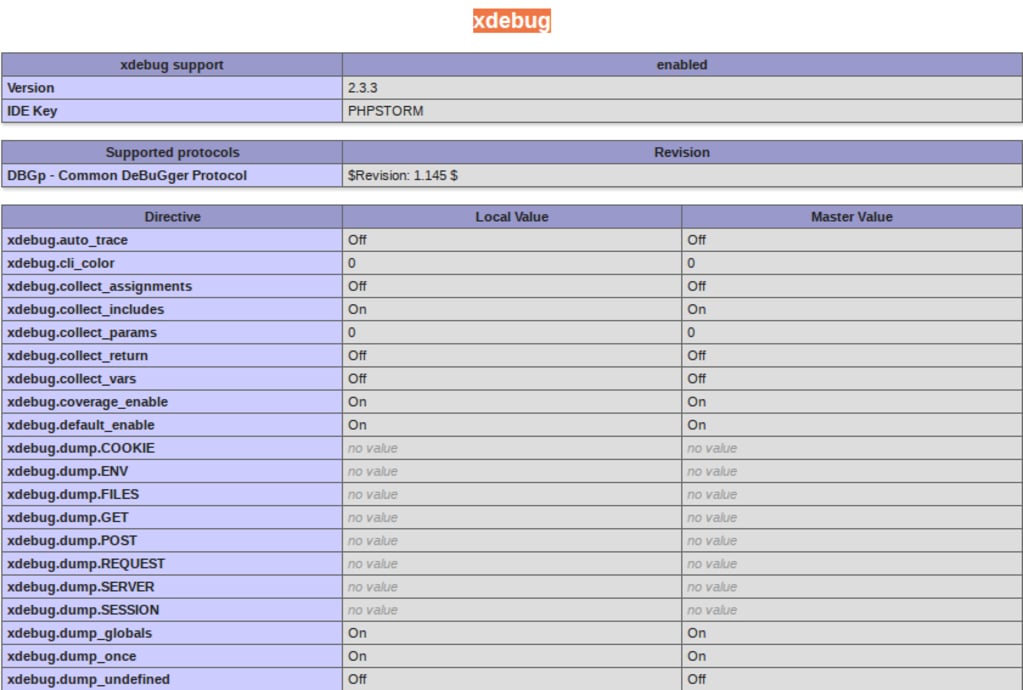Click the local "no value" for xdebug.dump.SERVER
This screenshot has height=690, width=1023.
(x=373, y=587)
